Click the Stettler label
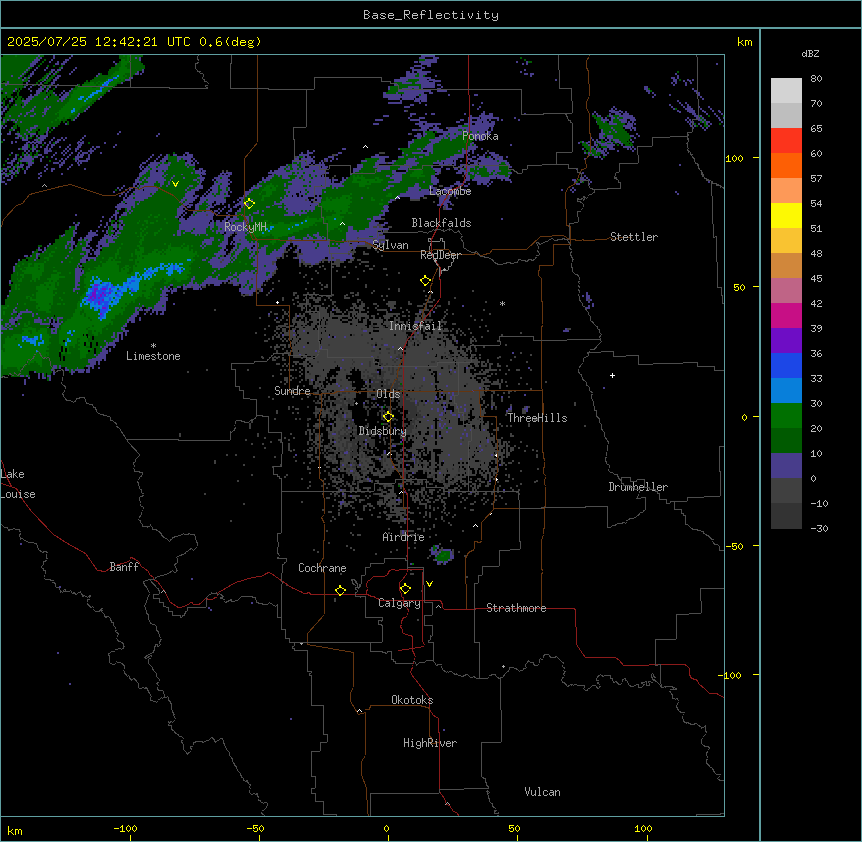 (x=634, y=237)
